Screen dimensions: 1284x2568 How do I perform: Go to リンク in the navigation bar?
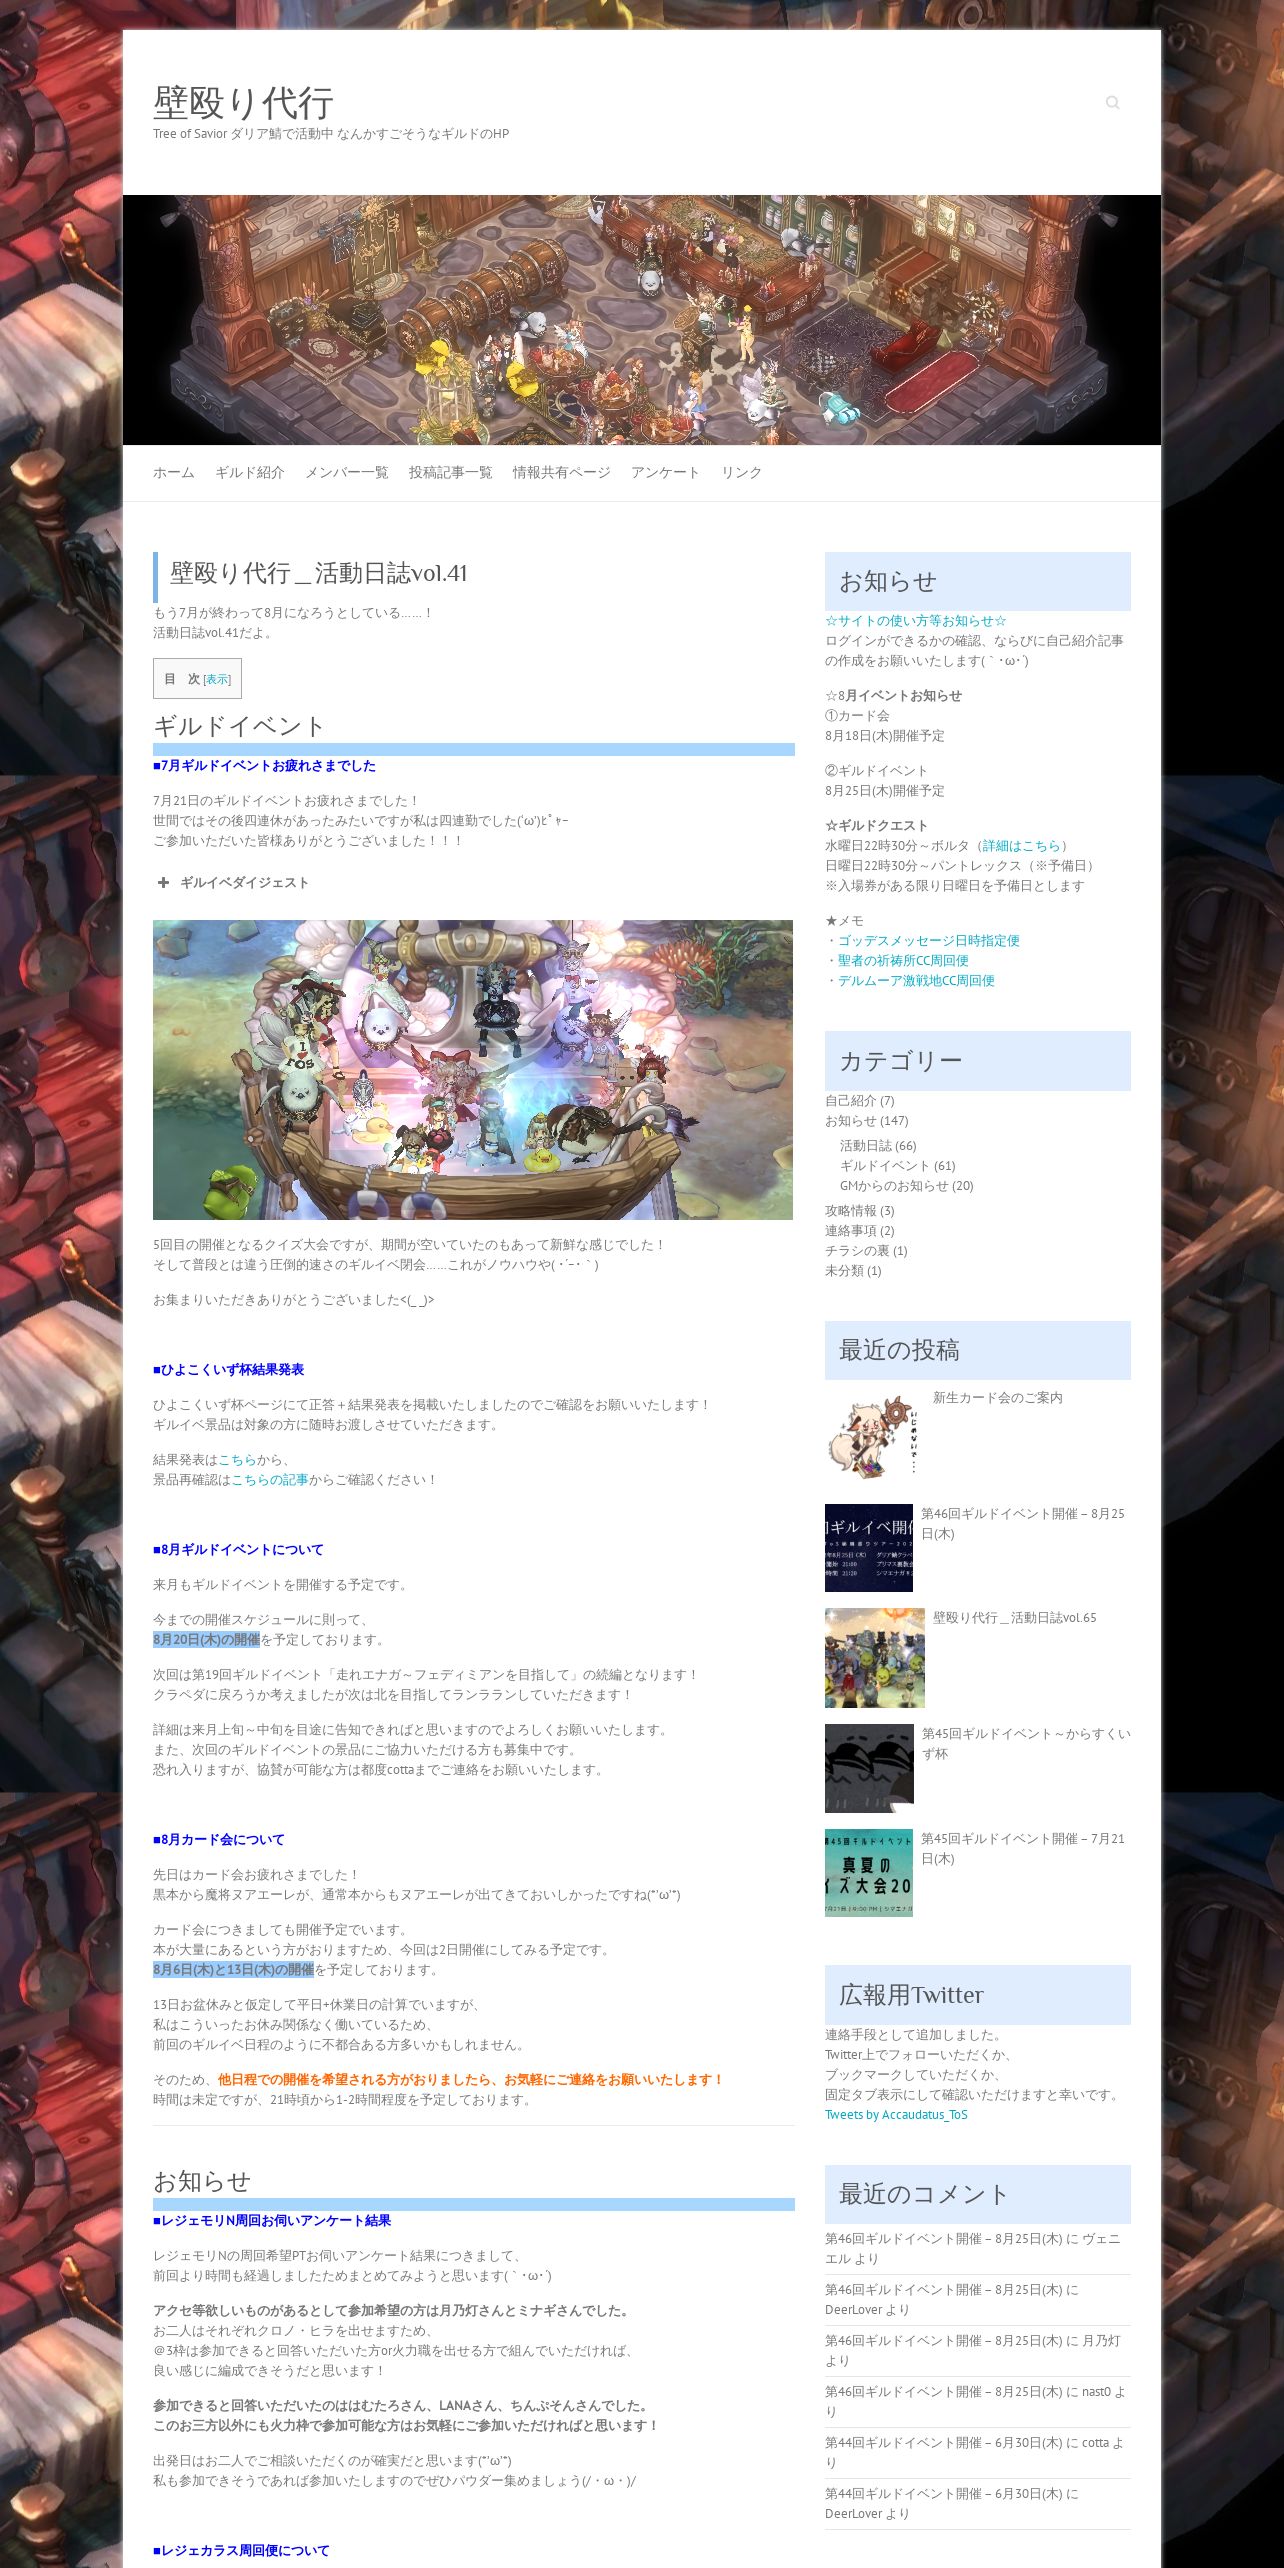tap(742, 472)
